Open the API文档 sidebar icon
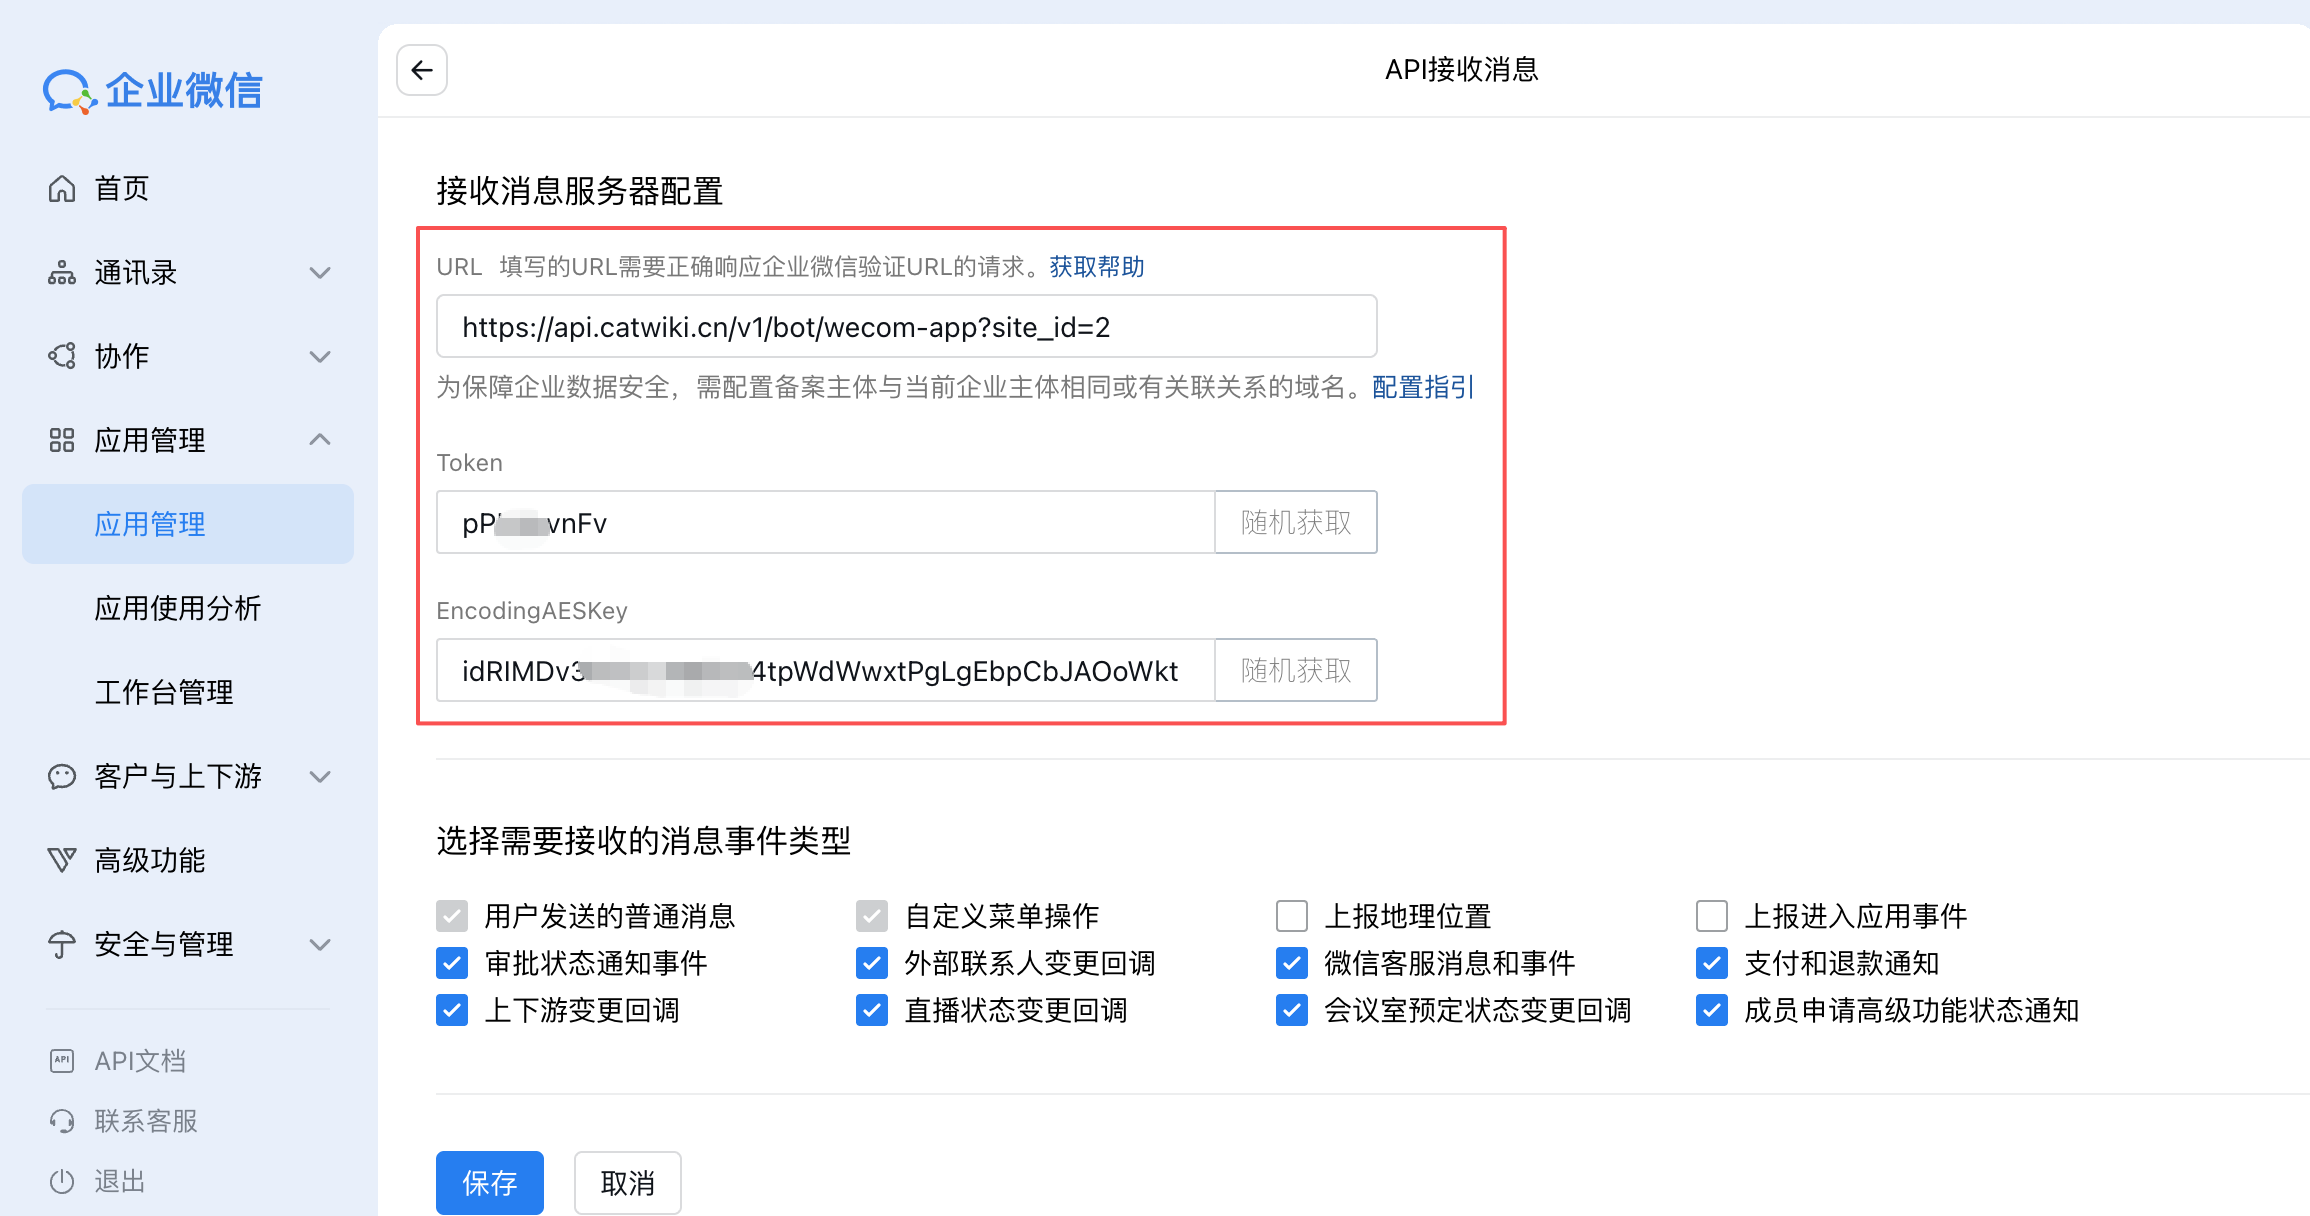The height and width of the screenshot is (1216, 2310). tap(62, 1060)
